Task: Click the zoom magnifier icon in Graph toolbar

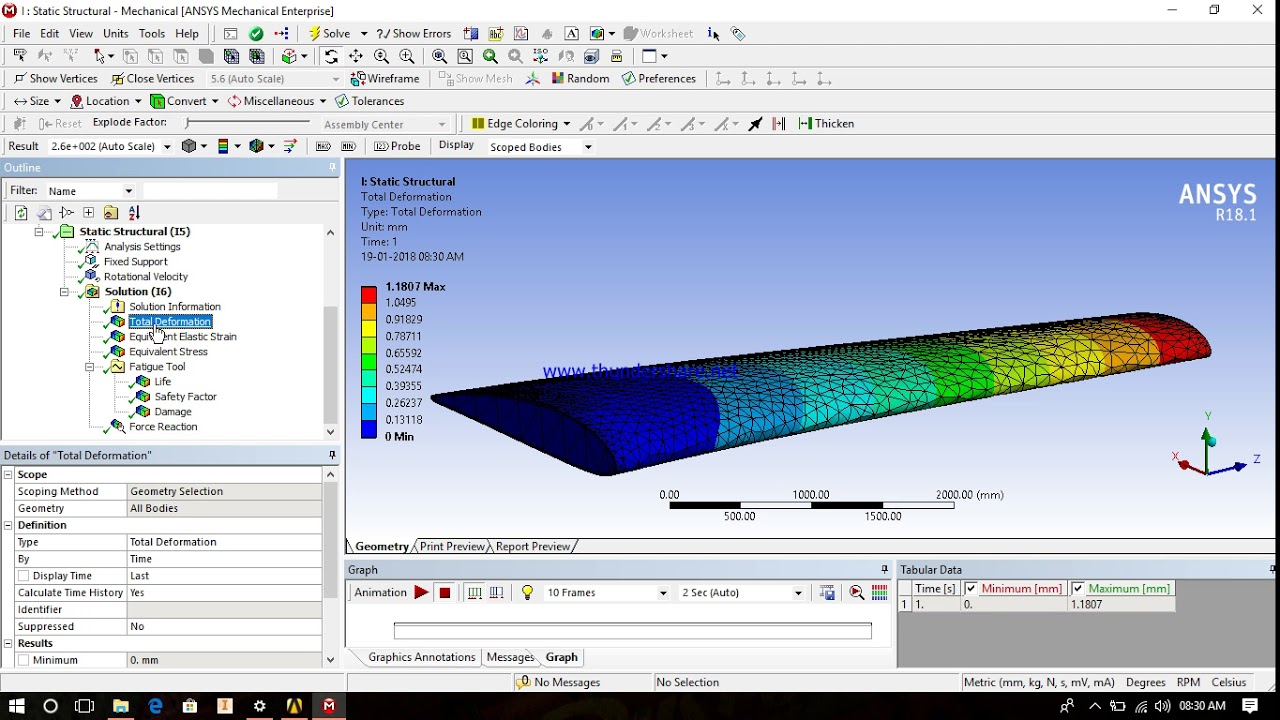Action: click(857, 593)
